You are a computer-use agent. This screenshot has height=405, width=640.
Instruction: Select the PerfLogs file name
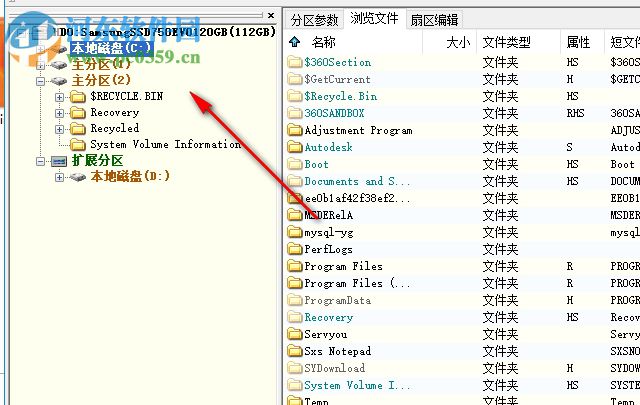point(329,249)
